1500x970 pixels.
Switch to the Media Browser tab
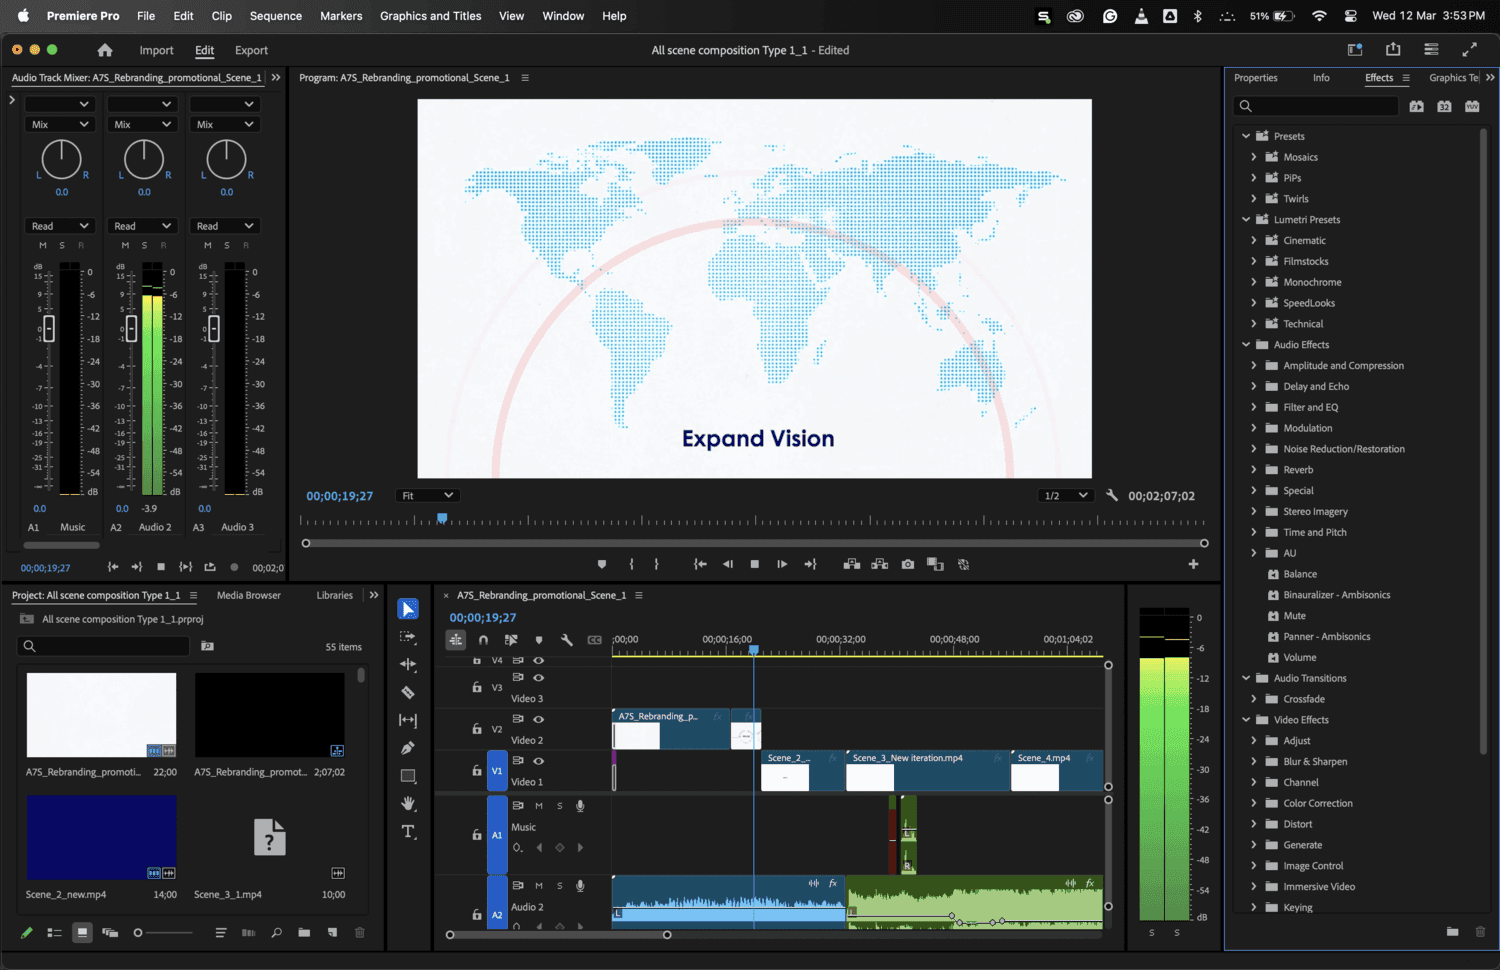pos(248,595)
